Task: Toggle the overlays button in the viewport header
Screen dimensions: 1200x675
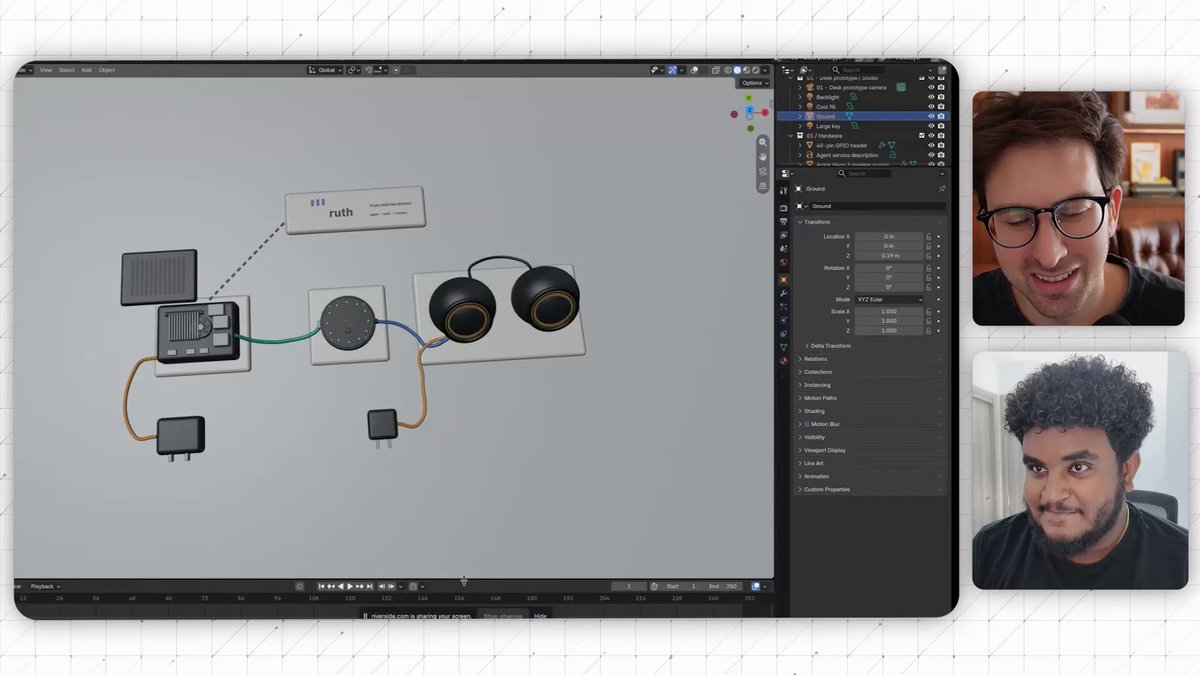Action: pos(694,70)
